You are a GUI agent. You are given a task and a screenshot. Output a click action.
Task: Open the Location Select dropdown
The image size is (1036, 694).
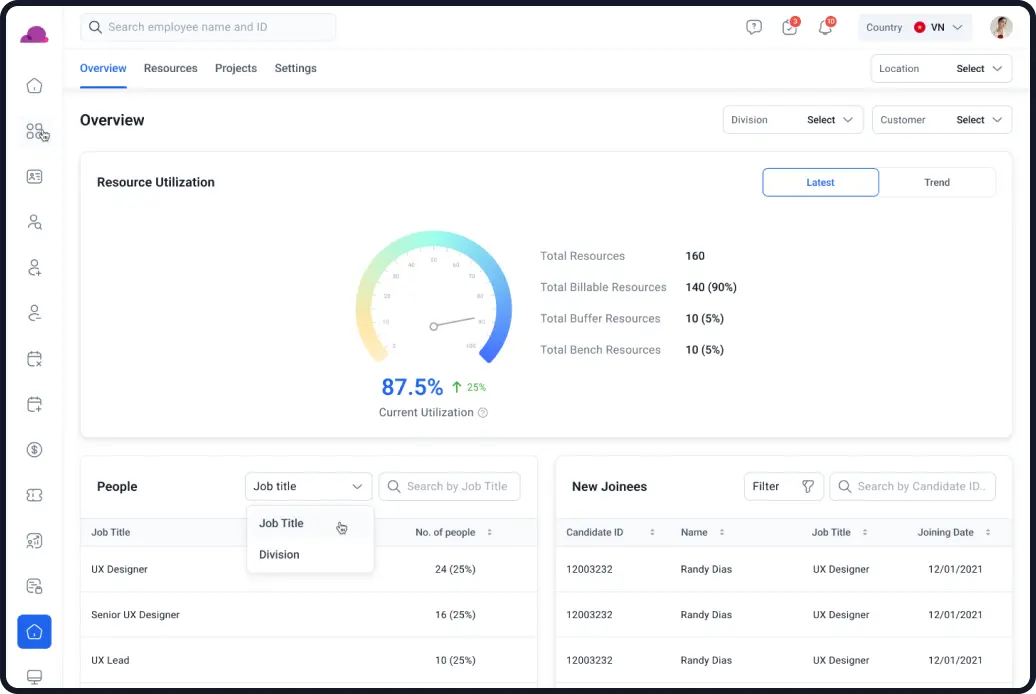[x=941, y=69]
